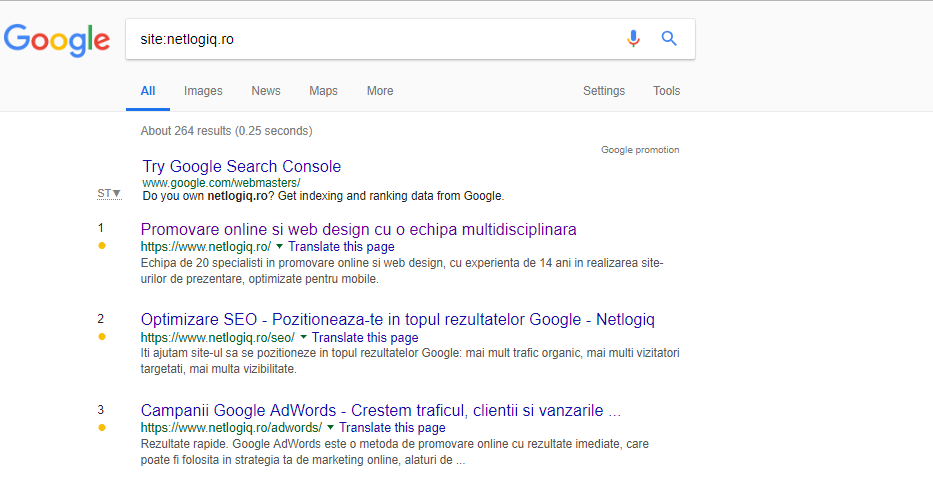This screenshot has width=933, height=478.
Task: Click the magnifying glass search button
Action: pos(669,39)
